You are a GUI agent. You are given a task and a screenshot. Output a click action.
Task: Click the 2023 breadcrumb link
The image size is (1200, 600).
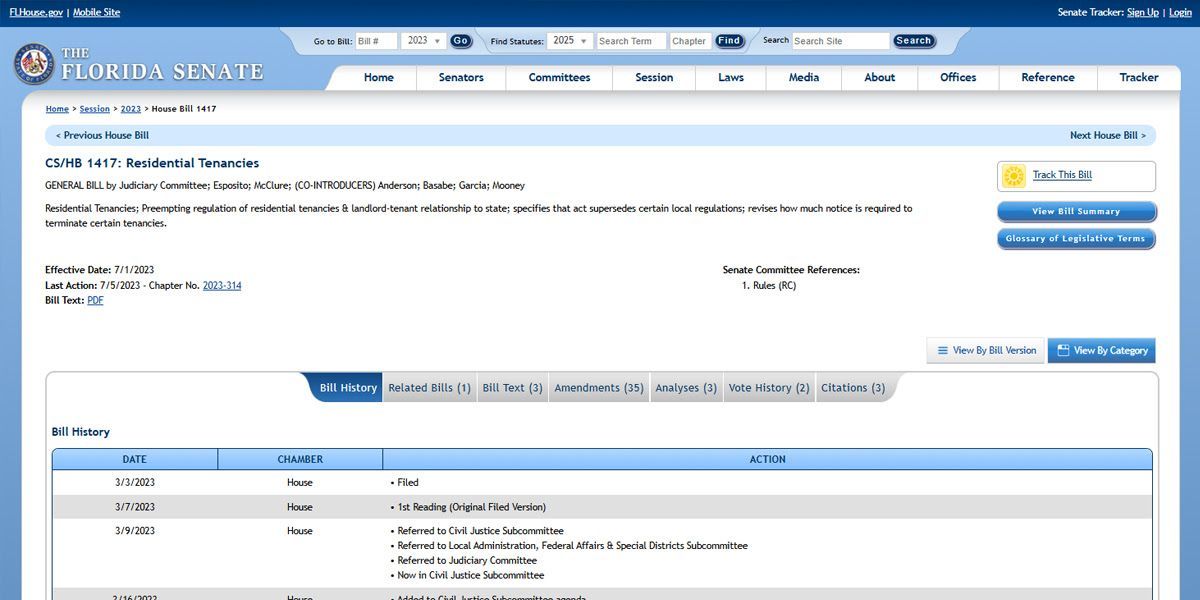[131, 109]
